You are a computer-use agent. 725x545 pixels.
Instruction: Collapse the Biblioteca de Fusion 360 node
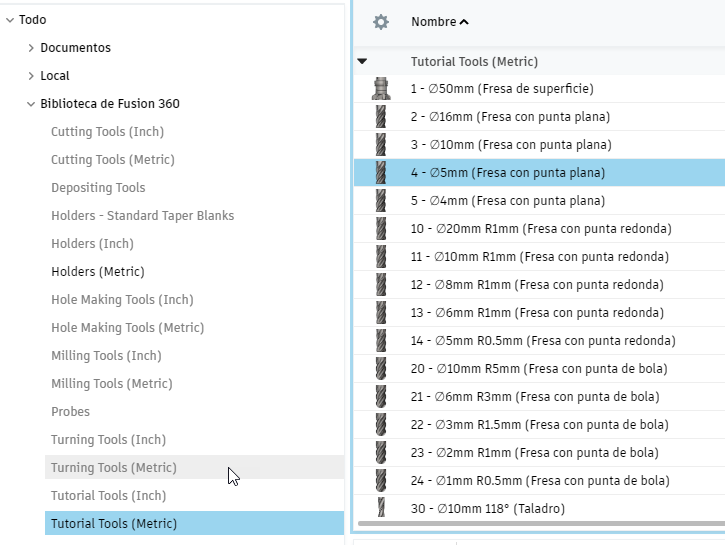coord(31,104)
